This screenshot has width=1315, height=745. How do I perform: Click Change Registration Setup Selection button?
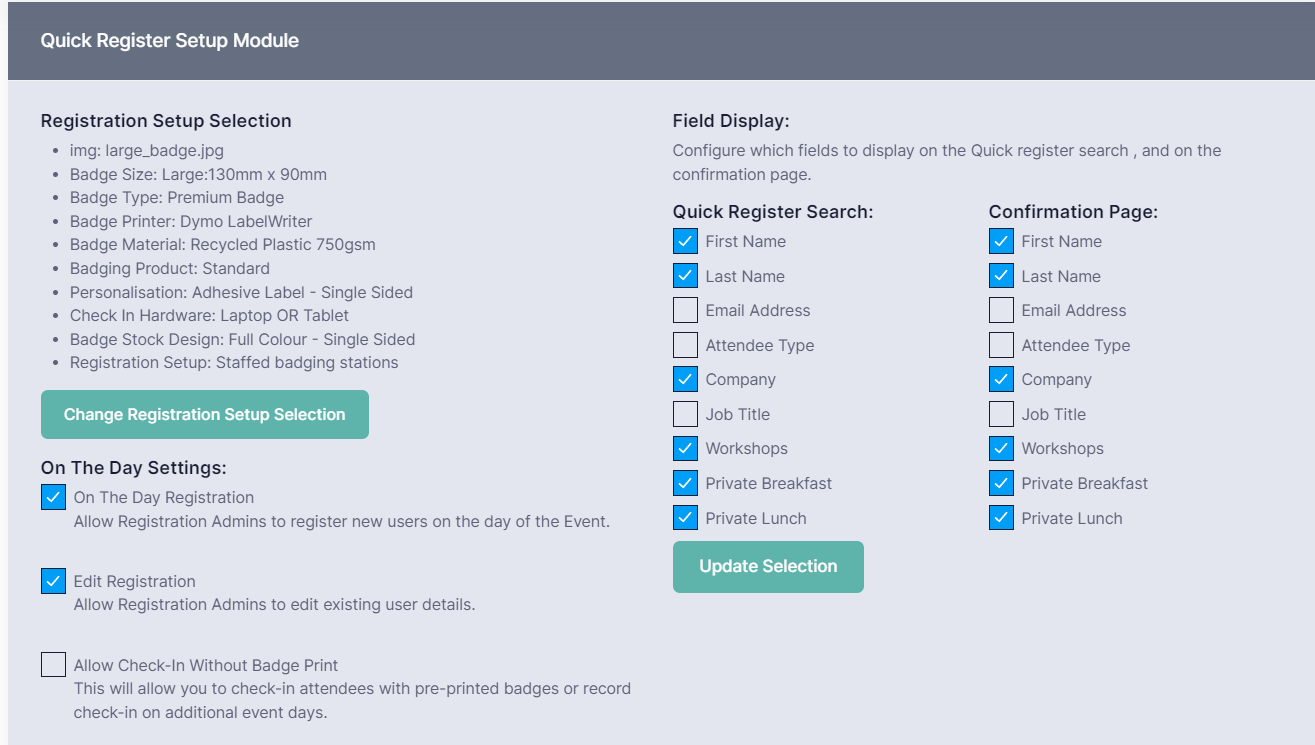[x=204, y=414]
